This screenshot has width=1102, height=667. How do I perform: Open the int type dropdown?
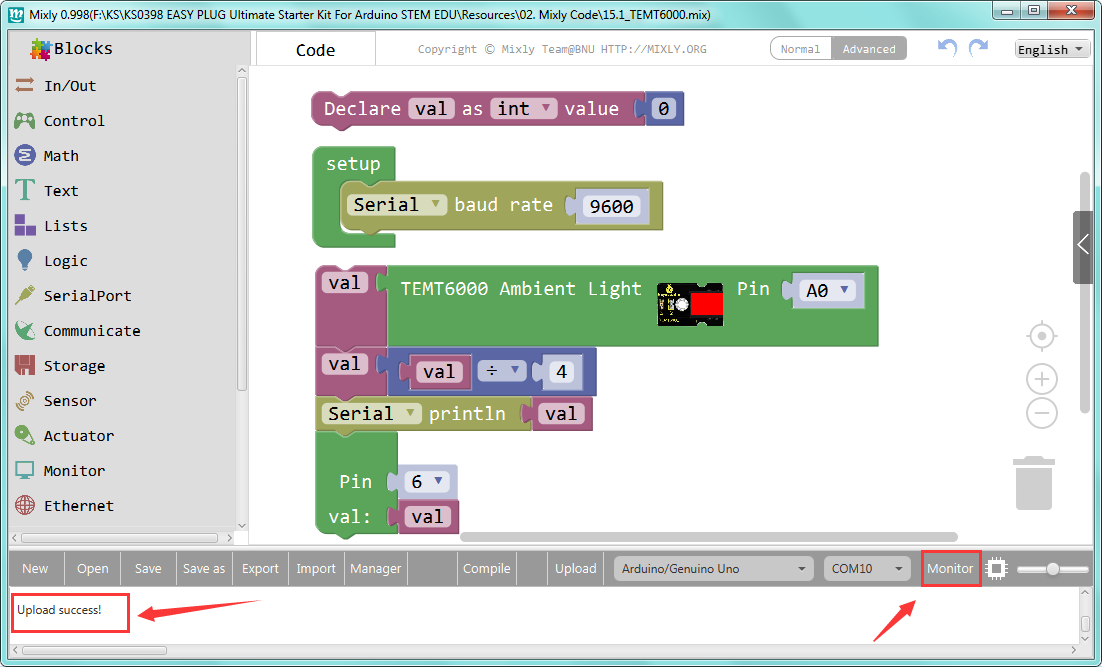click(x=524, y=108)
